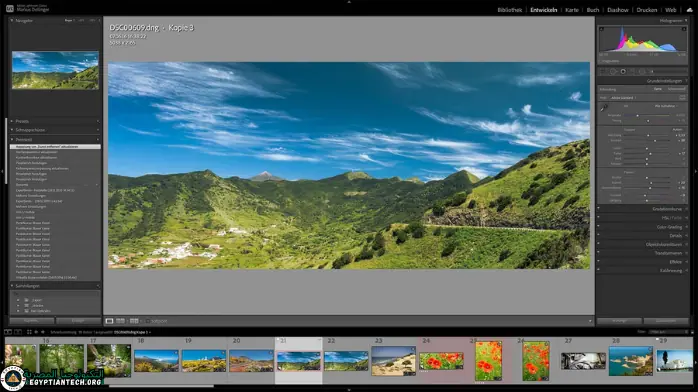Click the Lightroom logo in identity plate
Image resolution: width=698 pixels, height=392 pixels.
[9, 8]
